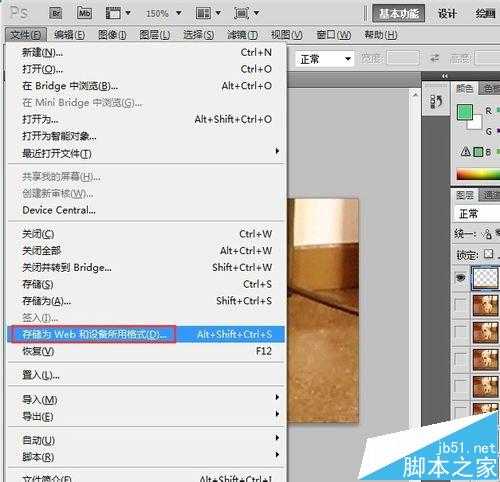Expand the 最近打开文件(T) submenu arrow
500x482 pixels.
[x=277, y=151]
